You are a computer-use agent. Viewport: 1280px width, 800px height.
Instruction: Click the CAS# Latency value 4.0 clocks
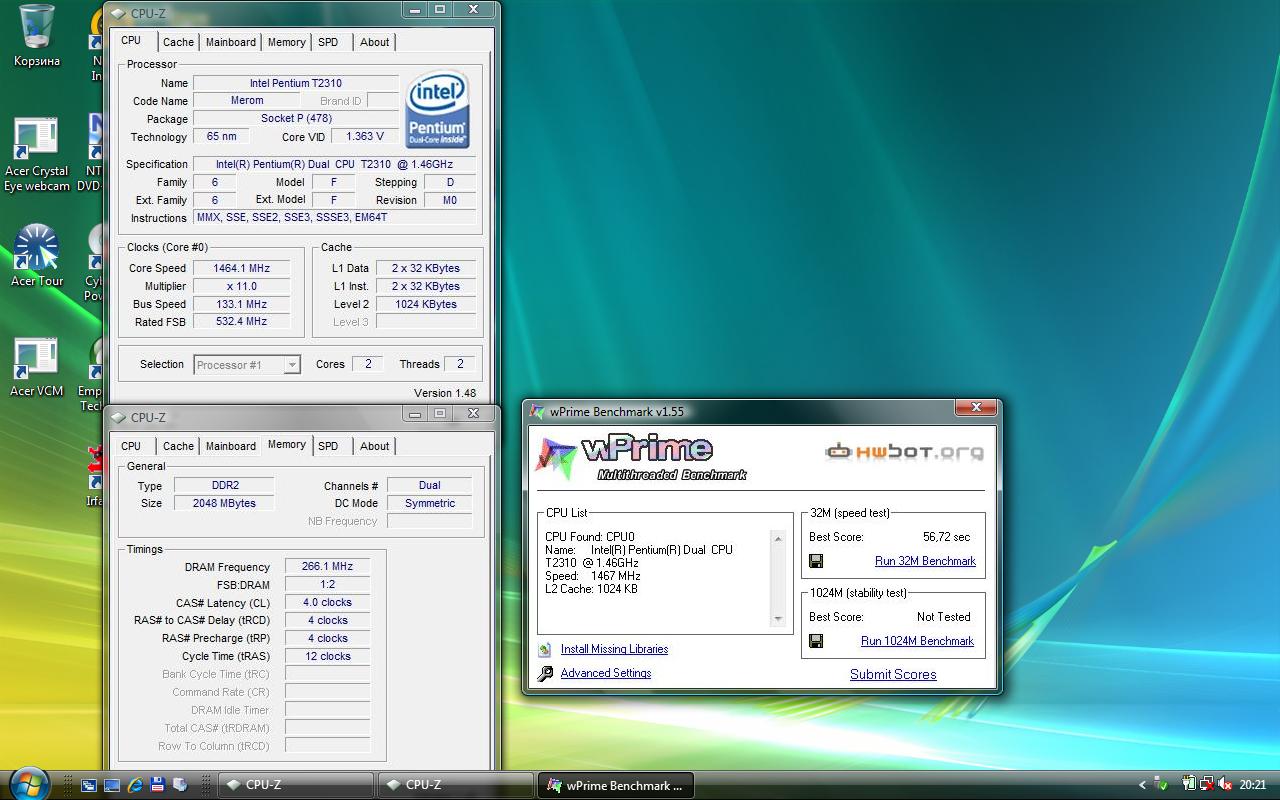point(327,603)
